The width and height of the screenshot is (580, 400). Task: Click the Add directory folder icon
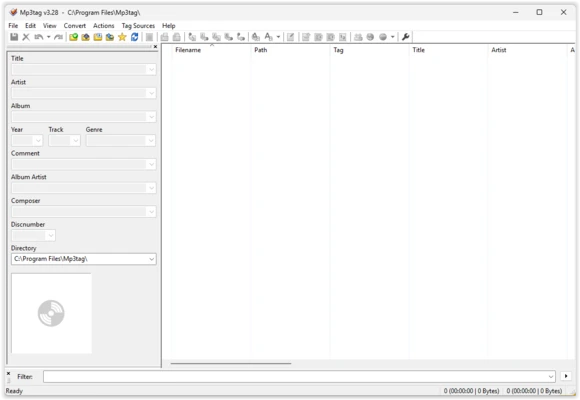[x=85, y=37]
